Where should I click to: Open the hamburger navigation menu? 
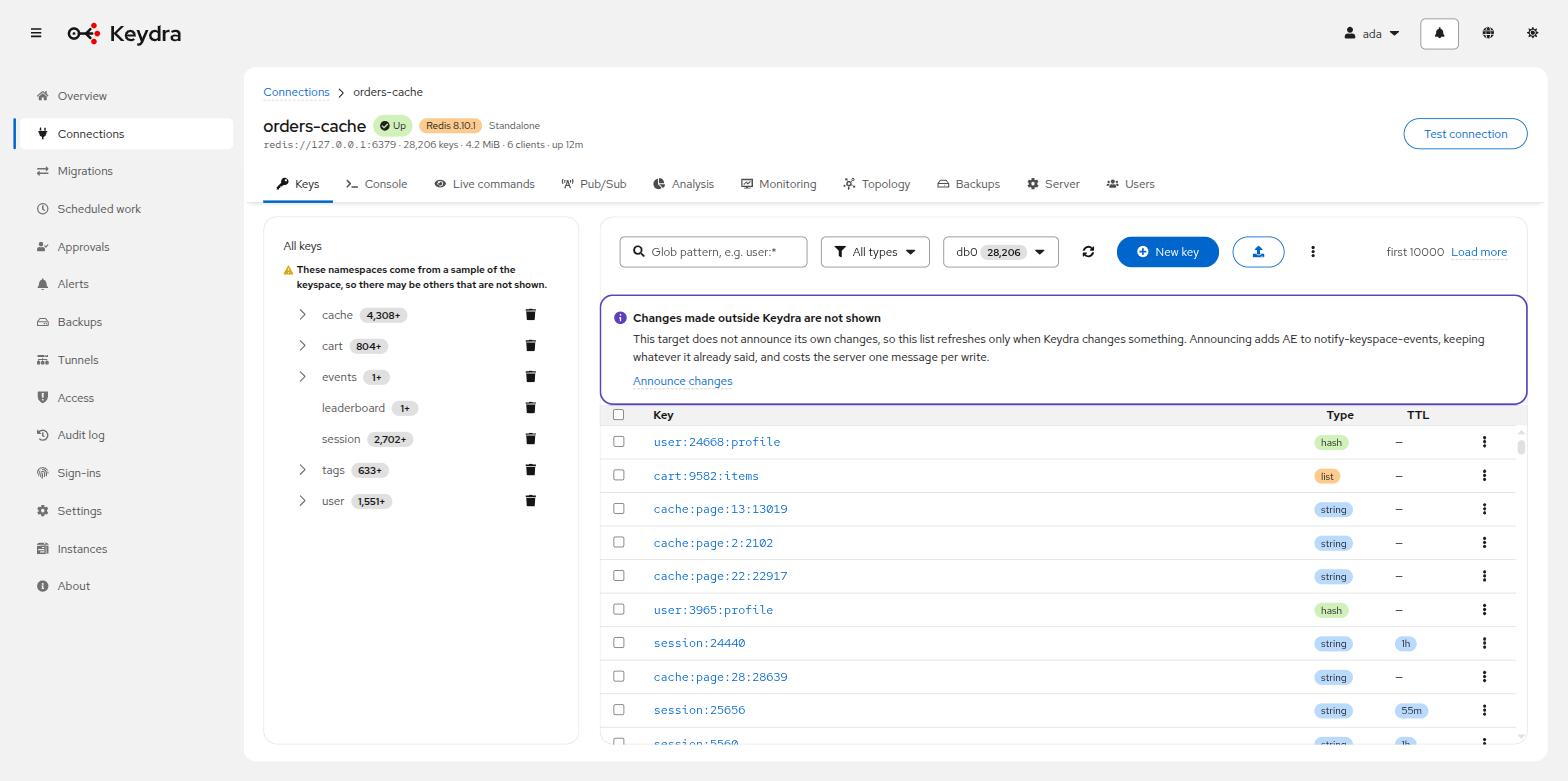pos(36,33)
